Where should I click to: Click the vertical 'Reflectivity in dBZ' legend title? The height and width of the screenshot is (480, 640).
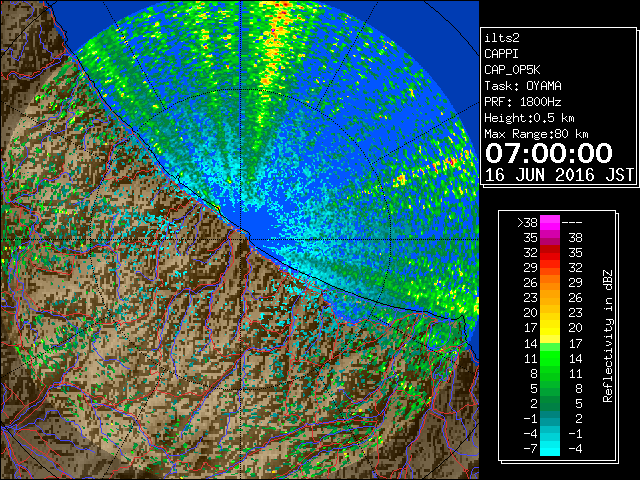click(608, 336)
